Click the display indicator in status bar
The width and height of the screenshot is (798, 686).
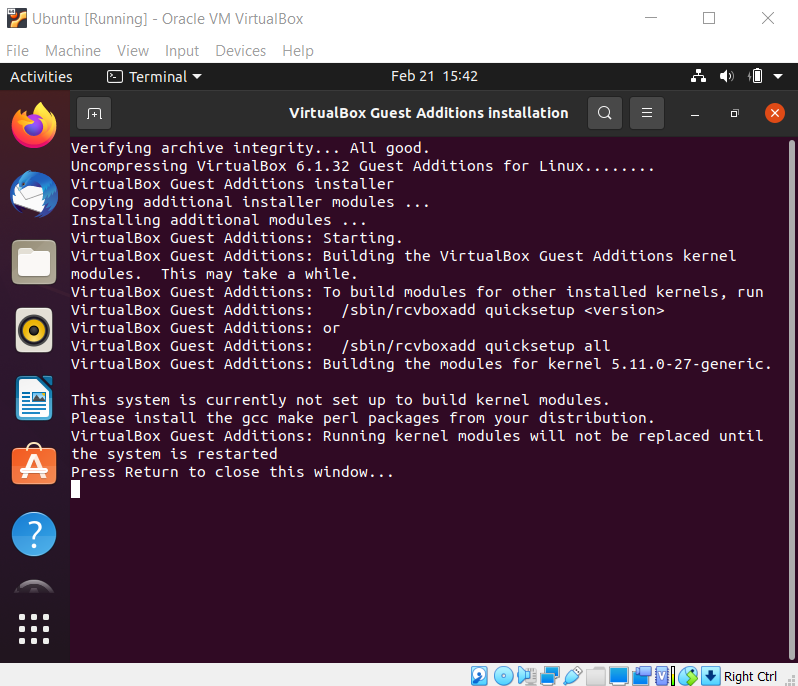(618, 676)
